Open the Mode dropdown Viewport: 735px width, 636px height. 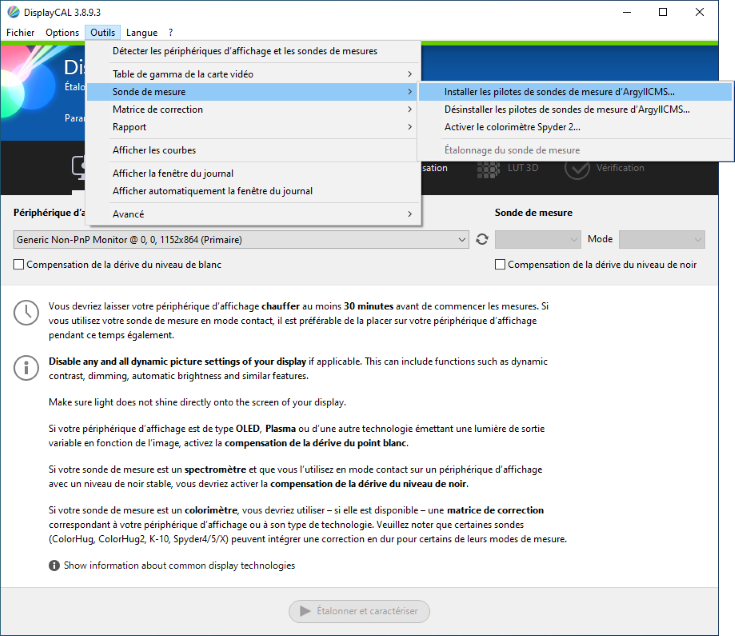pos(661,240)
